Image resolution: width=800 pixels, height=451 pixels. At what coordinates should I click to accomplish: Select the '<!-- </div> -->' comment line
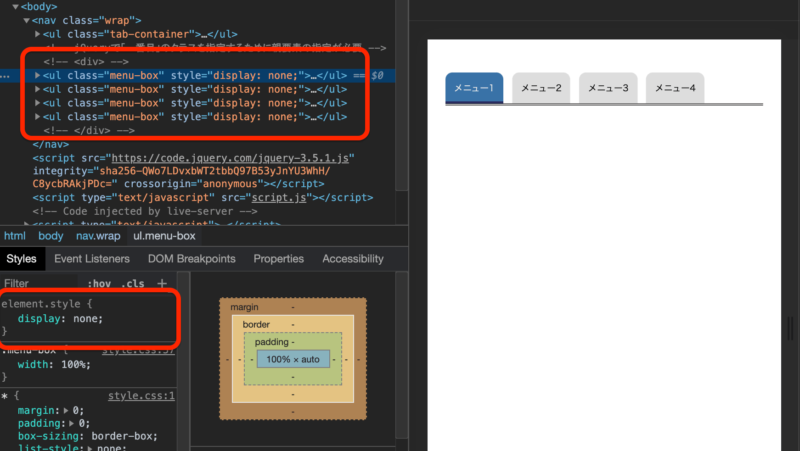pos(89,131)
